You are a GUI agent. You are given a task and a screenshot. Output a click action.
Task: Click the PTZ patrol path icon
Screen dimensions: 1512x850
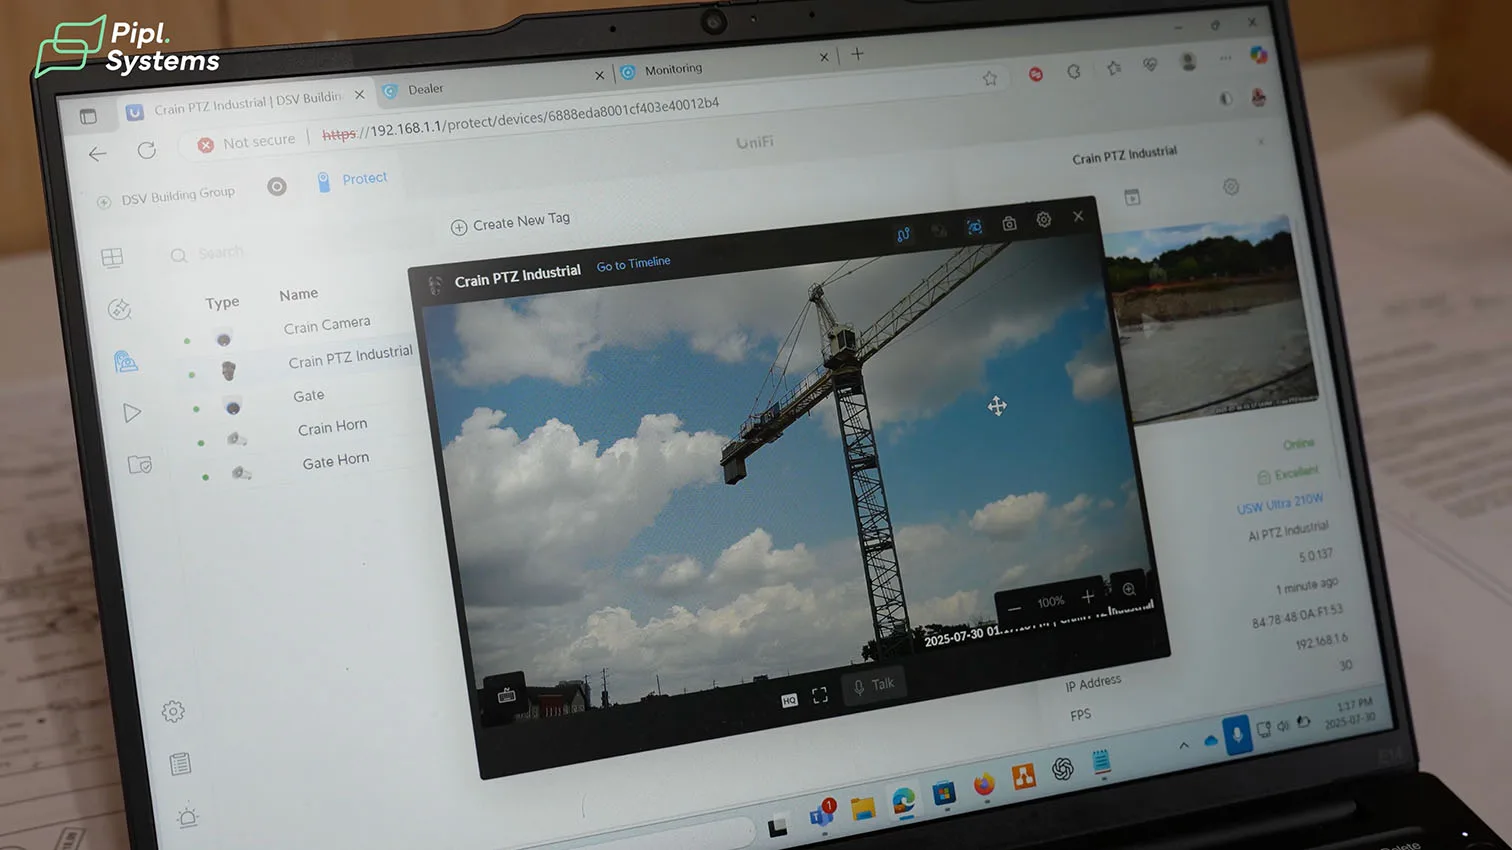903,235
